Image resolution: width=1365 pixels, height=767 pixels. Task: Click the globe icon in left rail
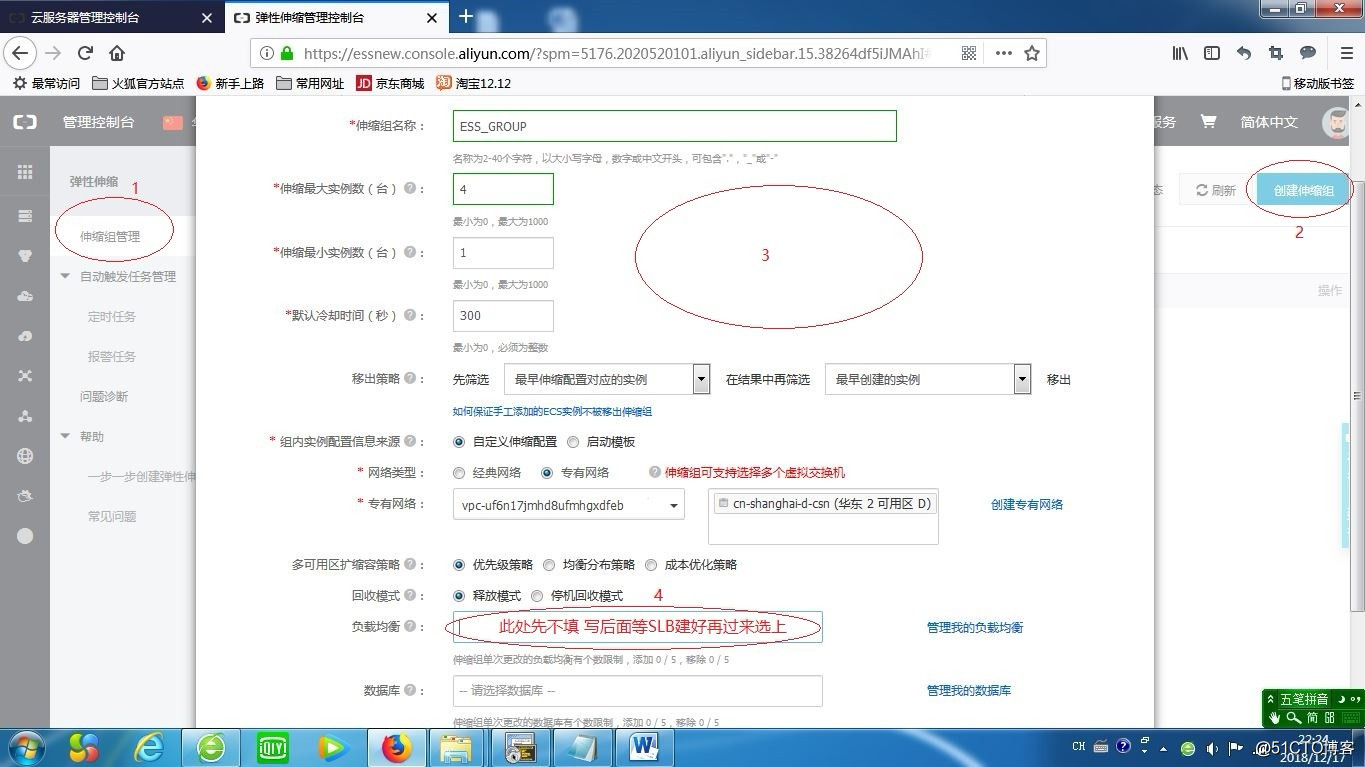pos(25,456)
